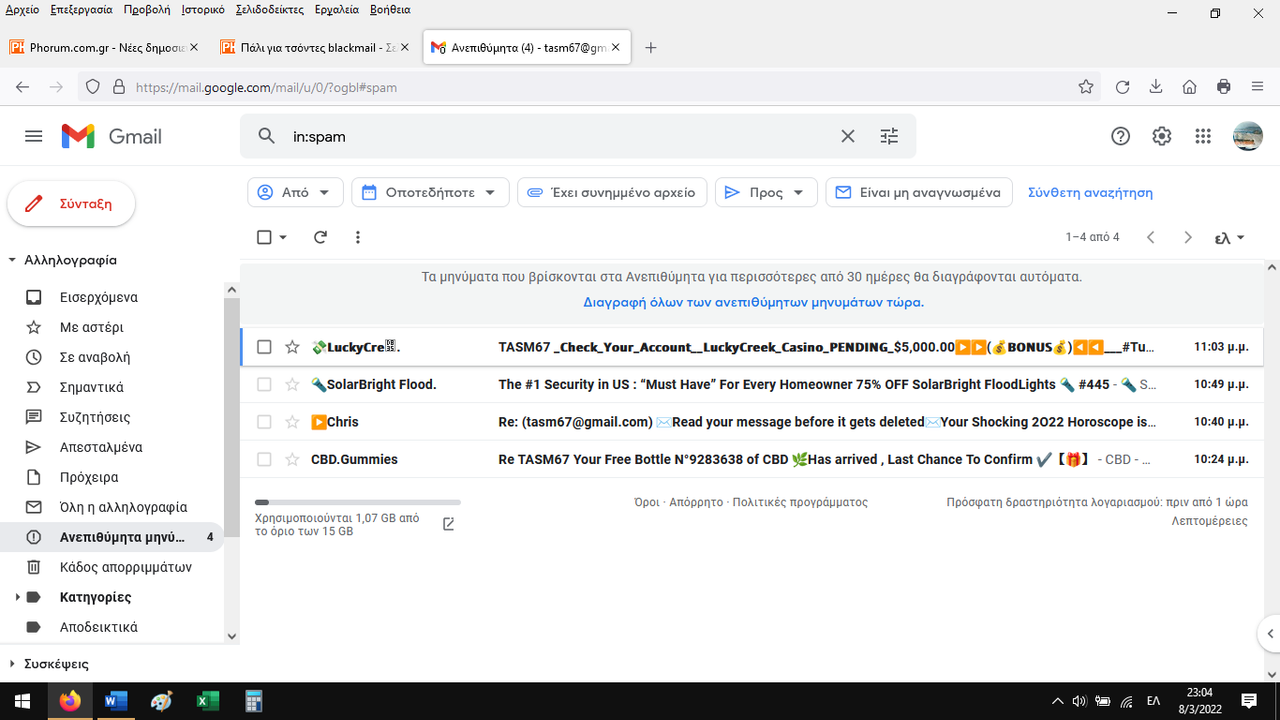The image size is (1280, 720).
Task: Expand the Συσκέψεις section
Action: [12, 663]
